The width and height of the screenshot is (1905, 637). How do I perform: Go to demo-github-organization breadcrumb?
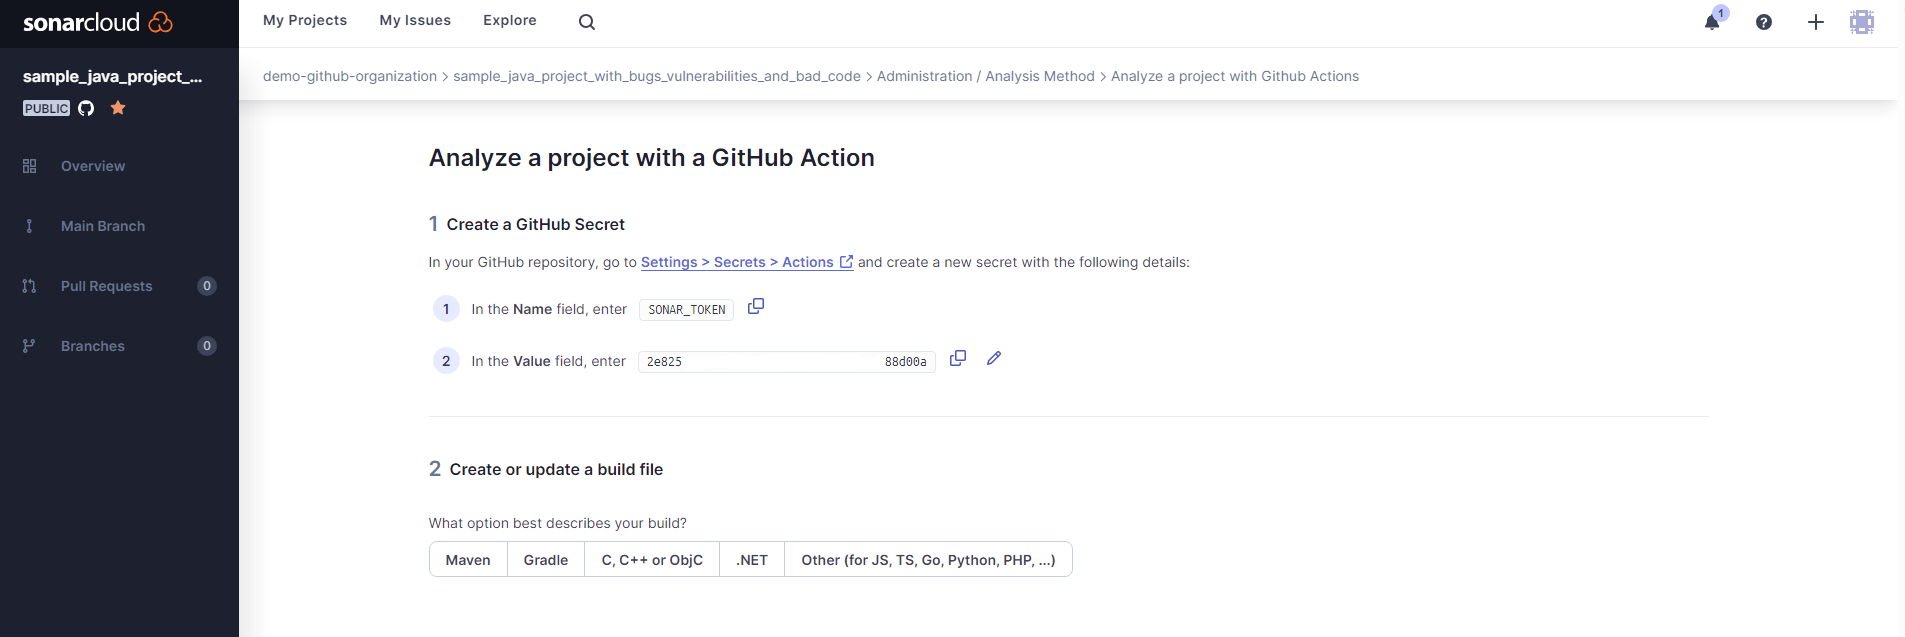click(x=350, y=76)
